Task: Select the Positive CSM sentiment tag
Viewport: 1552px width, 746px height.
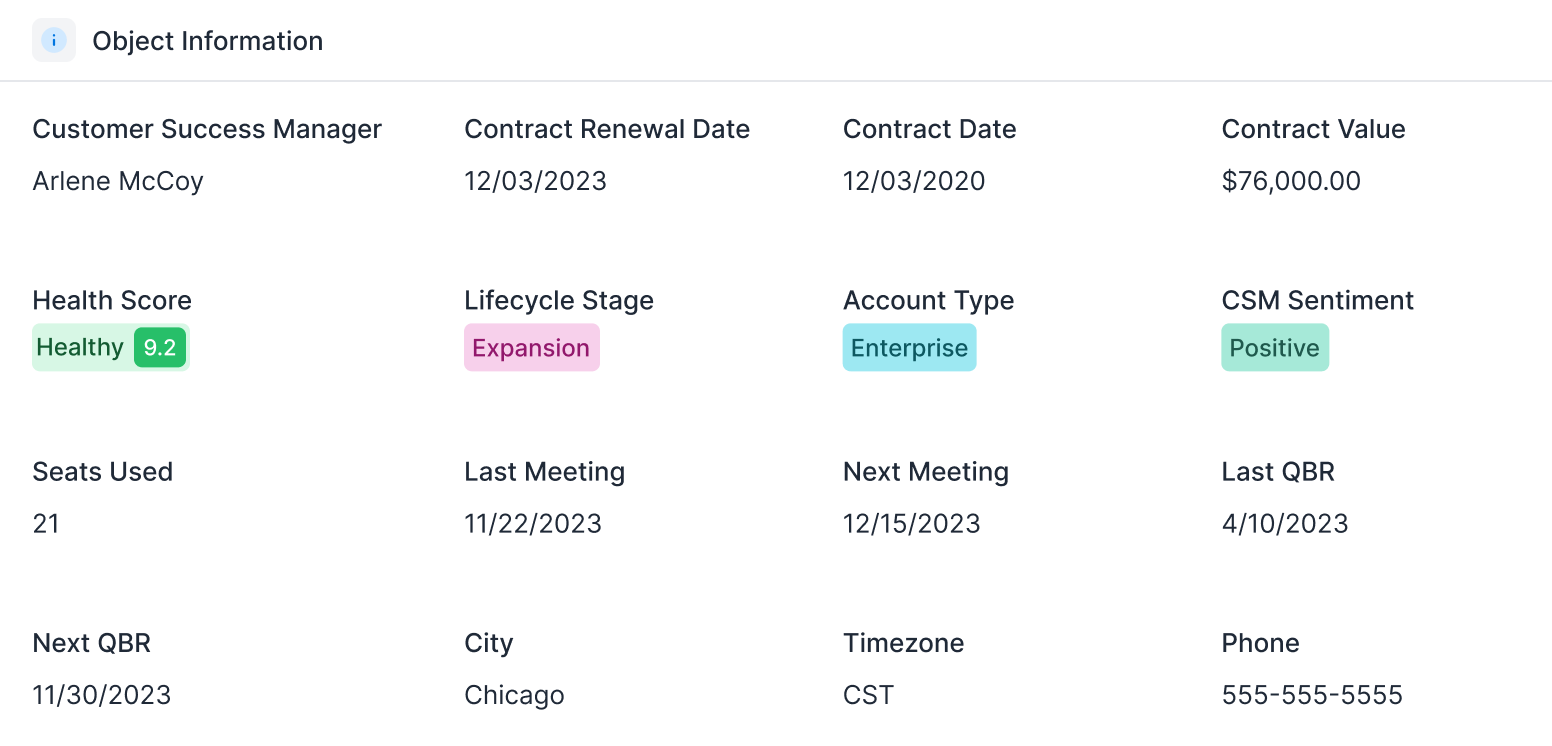Action: pos(1274,348)
